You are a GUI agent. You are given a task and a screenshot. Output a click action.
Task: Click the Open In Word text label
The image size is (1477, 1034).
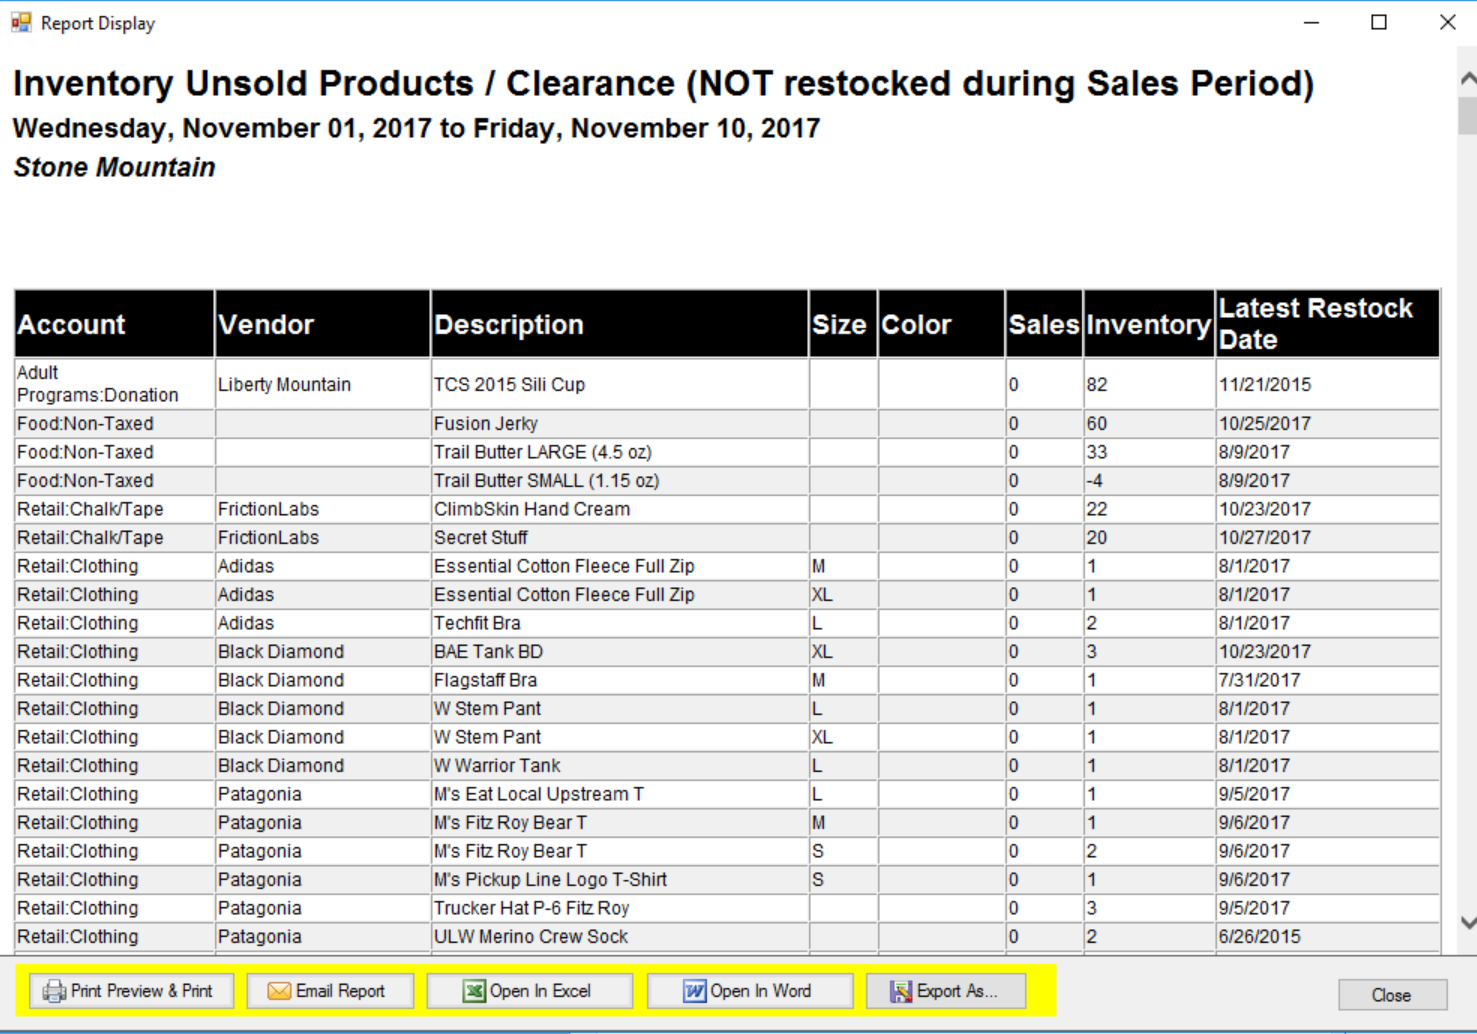click(760, 991)
